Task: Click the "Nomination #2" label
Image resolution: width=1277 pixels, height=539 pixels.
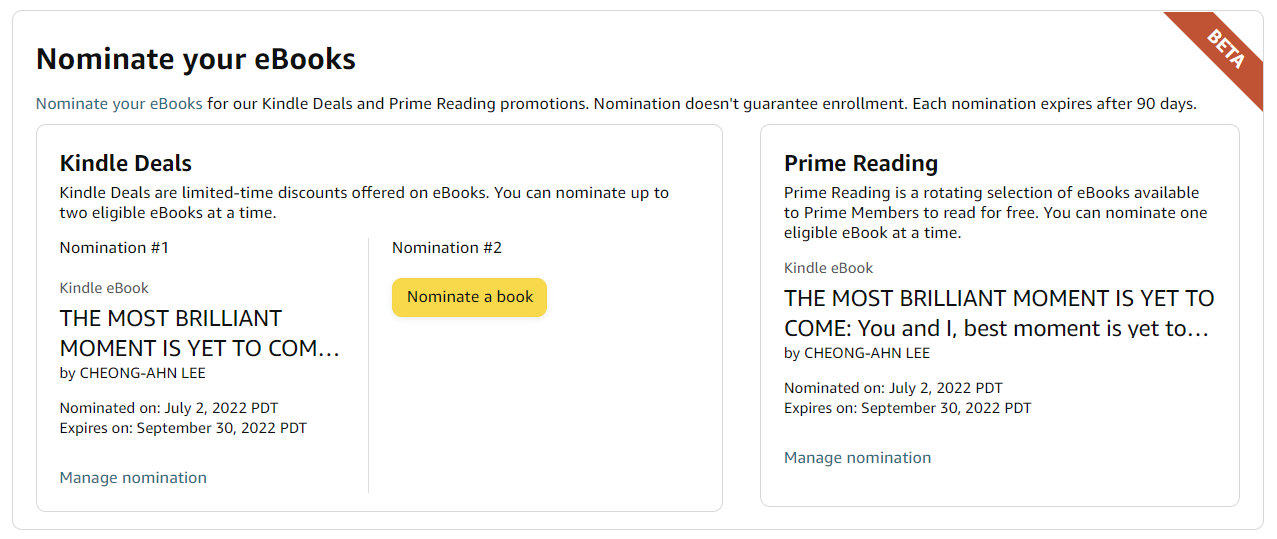Action: click(x=447, y=248)
